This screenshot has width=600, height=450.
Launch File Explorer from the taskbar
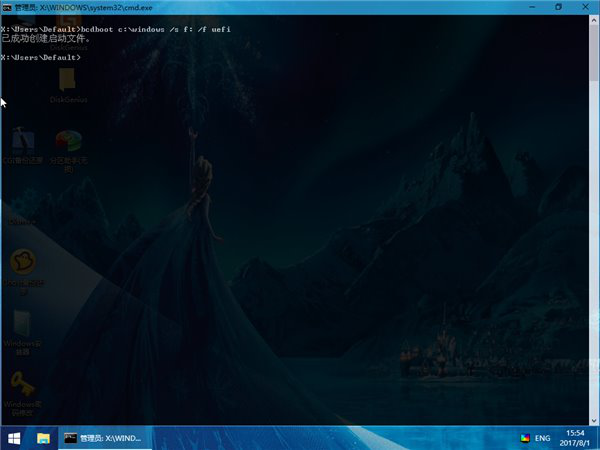click(x=44, y=438)
